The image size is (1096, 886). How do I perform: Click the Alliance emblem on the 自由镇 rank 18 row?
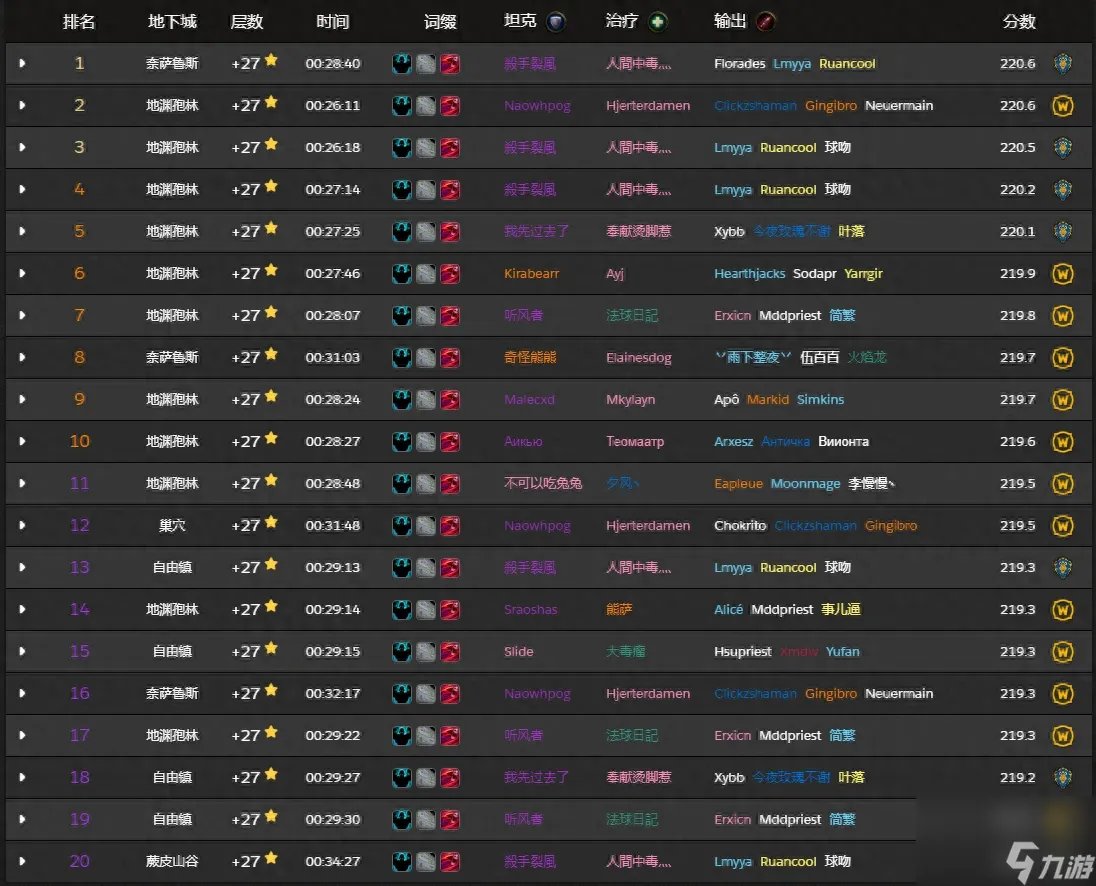[1062, 777]
